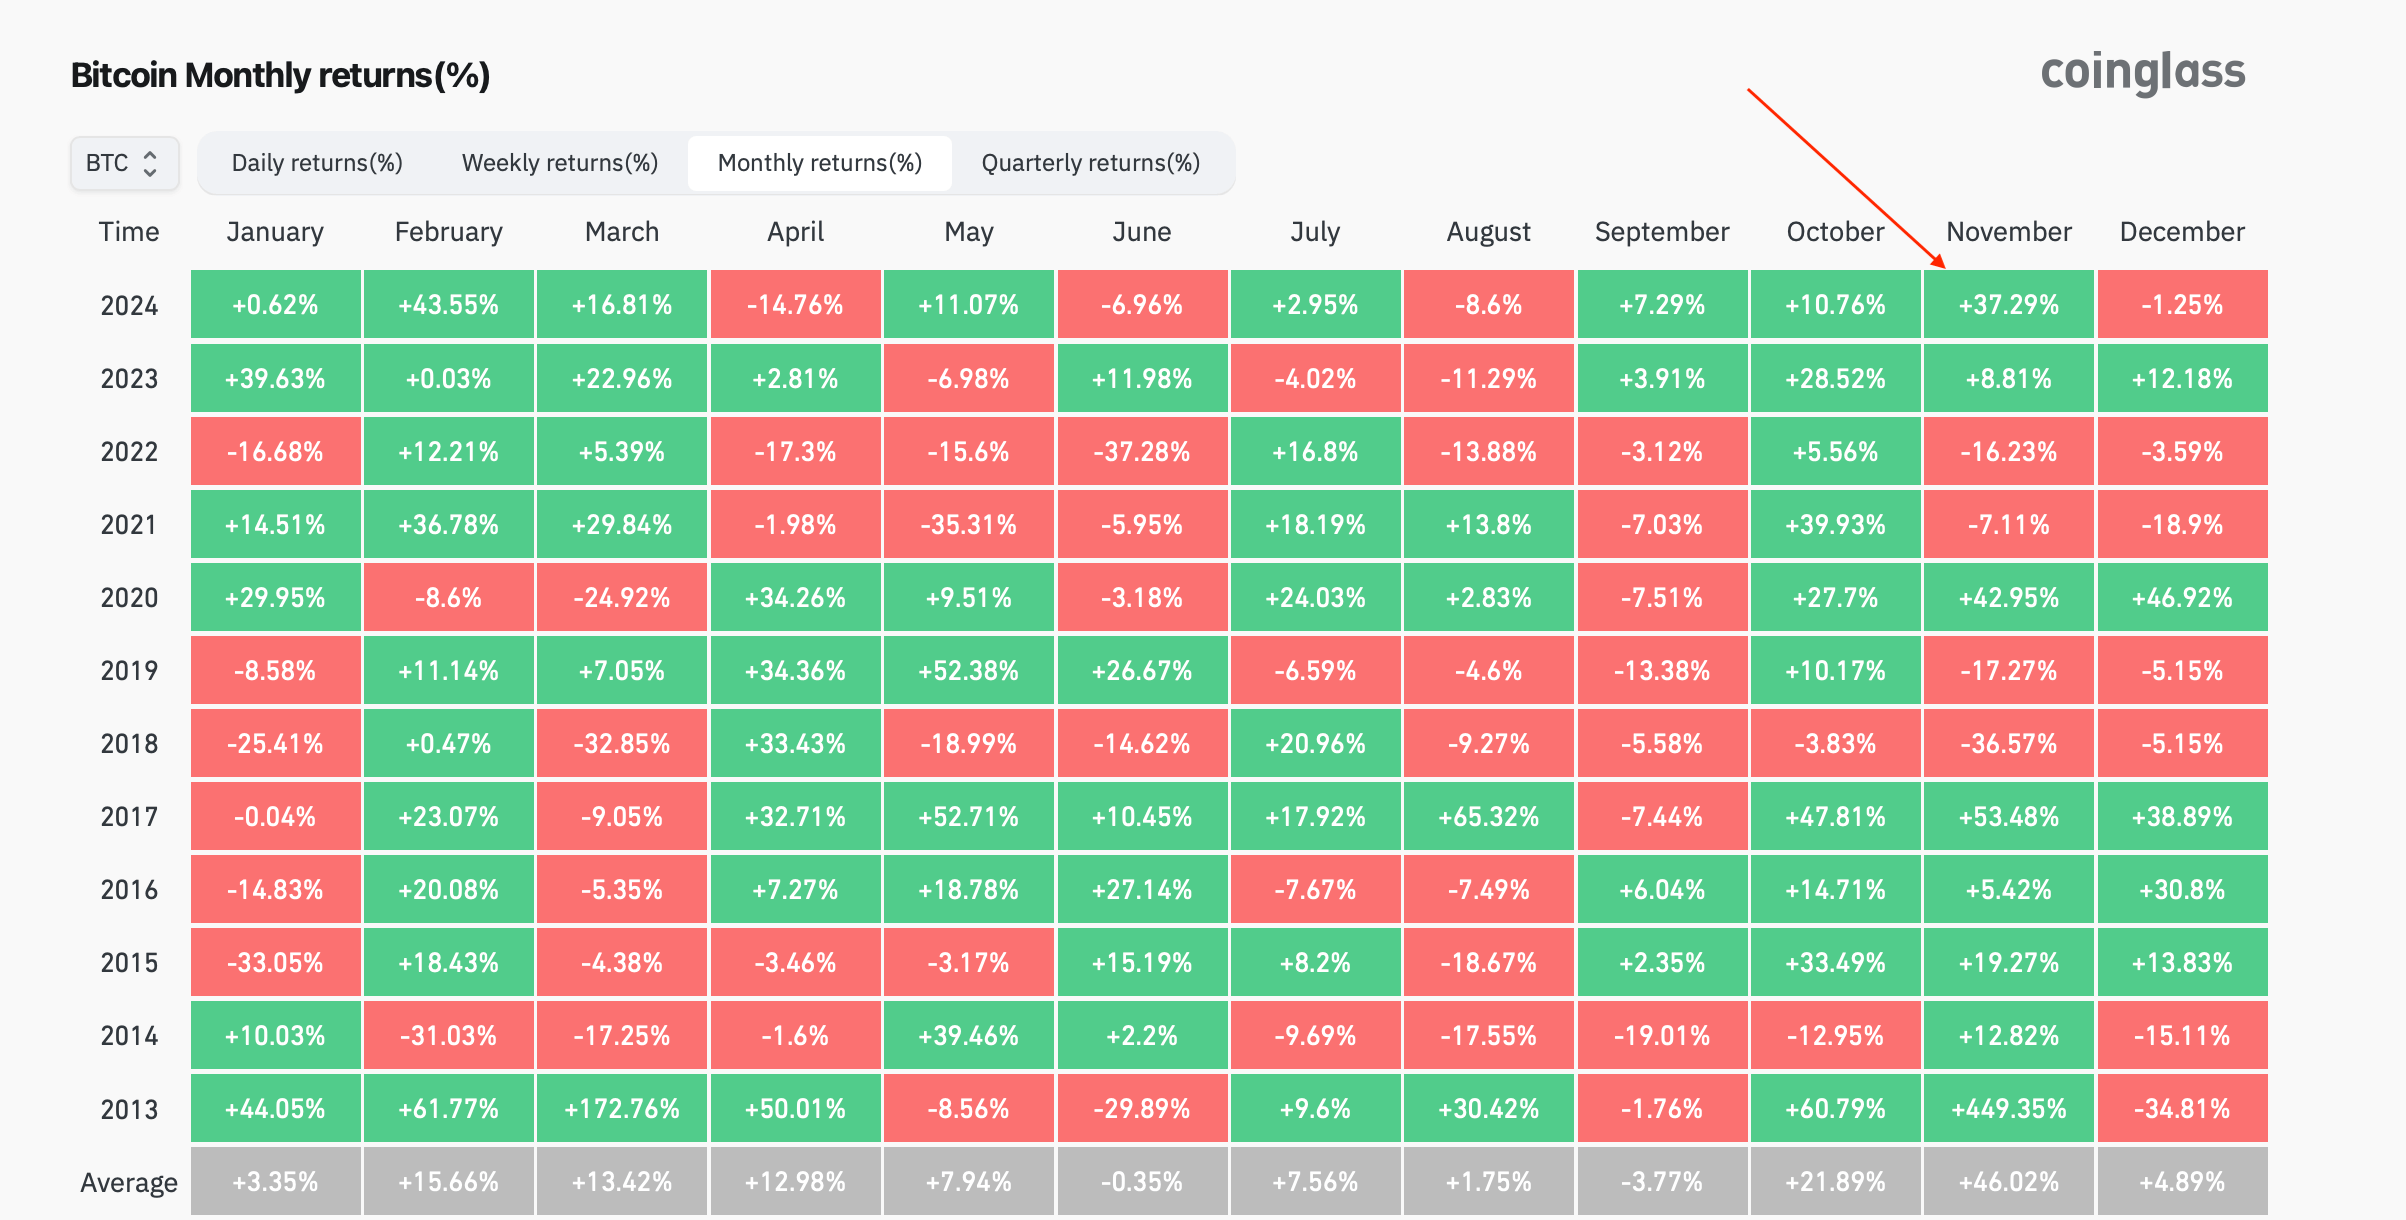
Task: Click the Time column header
Action: point(129,232)
